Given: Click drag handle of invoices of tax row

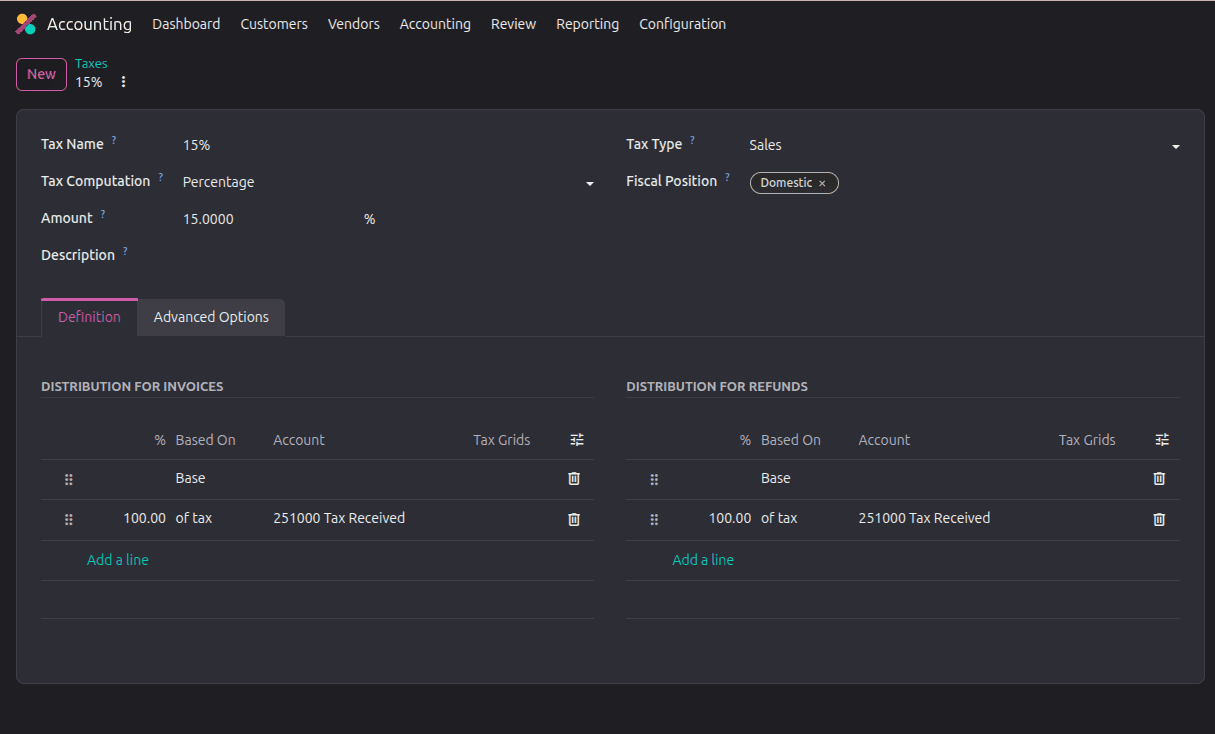Looking at the screenshot, I should tap(69, 519).
